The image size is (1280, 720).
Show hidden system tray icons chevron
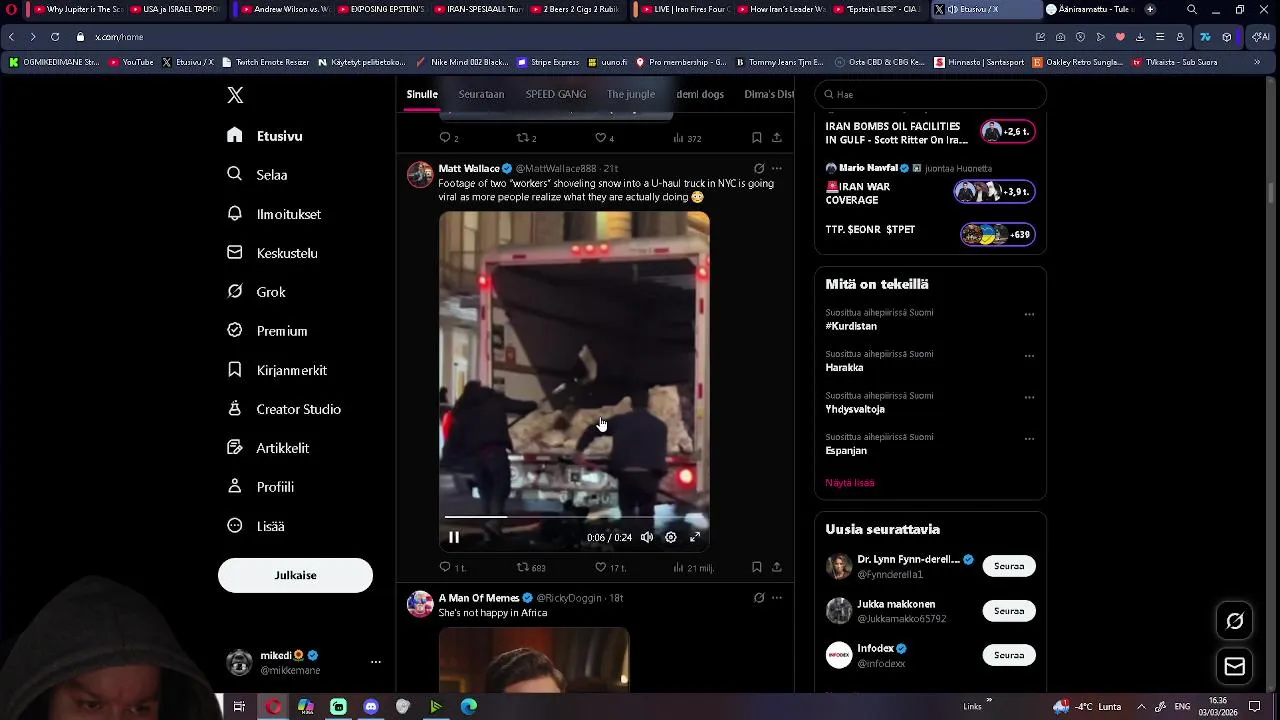tap(1141, 707)
